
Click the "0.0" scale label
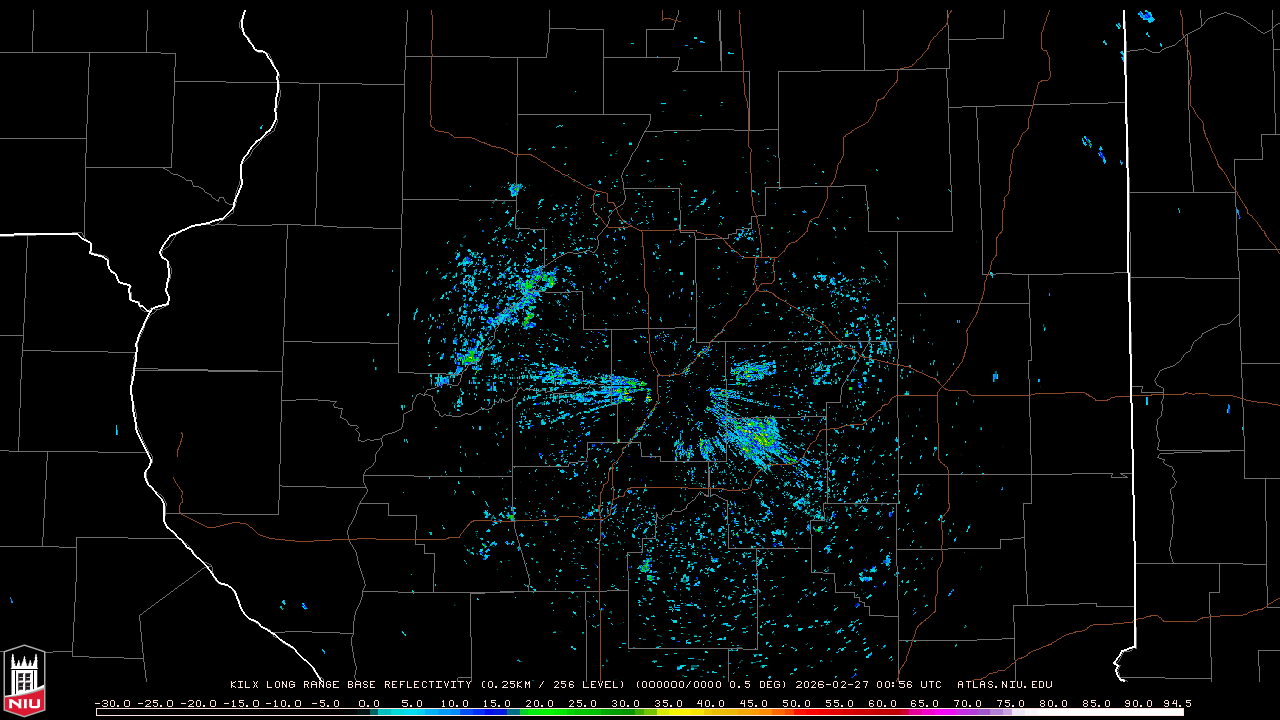[369, 703]
